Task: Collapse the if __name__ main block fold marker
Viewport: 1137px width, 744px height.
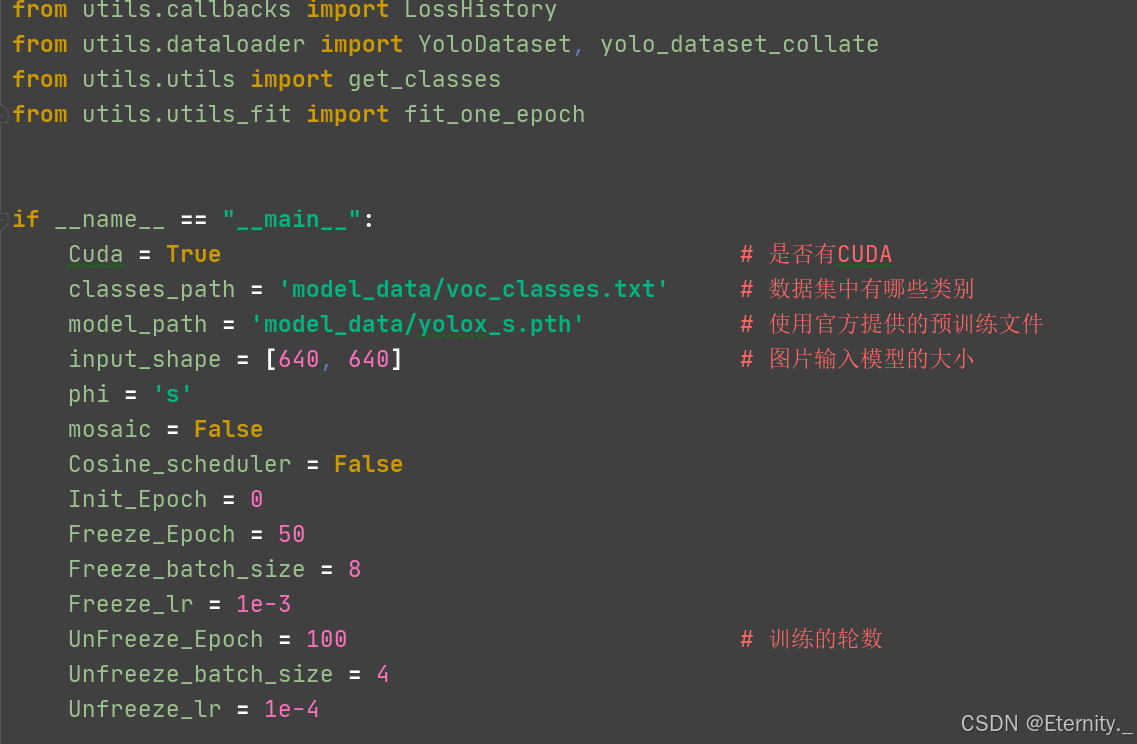Action: 4,219
